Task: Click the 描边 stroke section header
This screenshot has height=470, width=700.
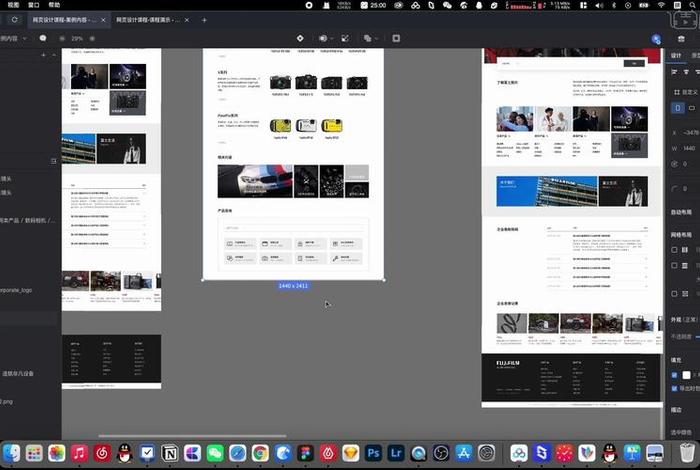Action: point(676,409)
